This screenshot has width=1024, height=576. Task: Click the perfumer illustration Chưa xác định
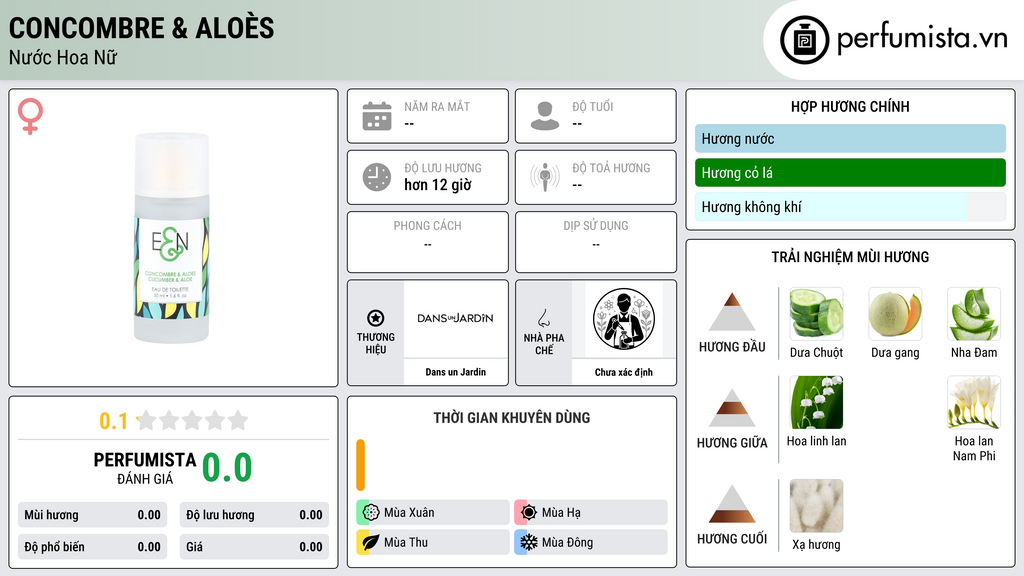coord(624,319)
